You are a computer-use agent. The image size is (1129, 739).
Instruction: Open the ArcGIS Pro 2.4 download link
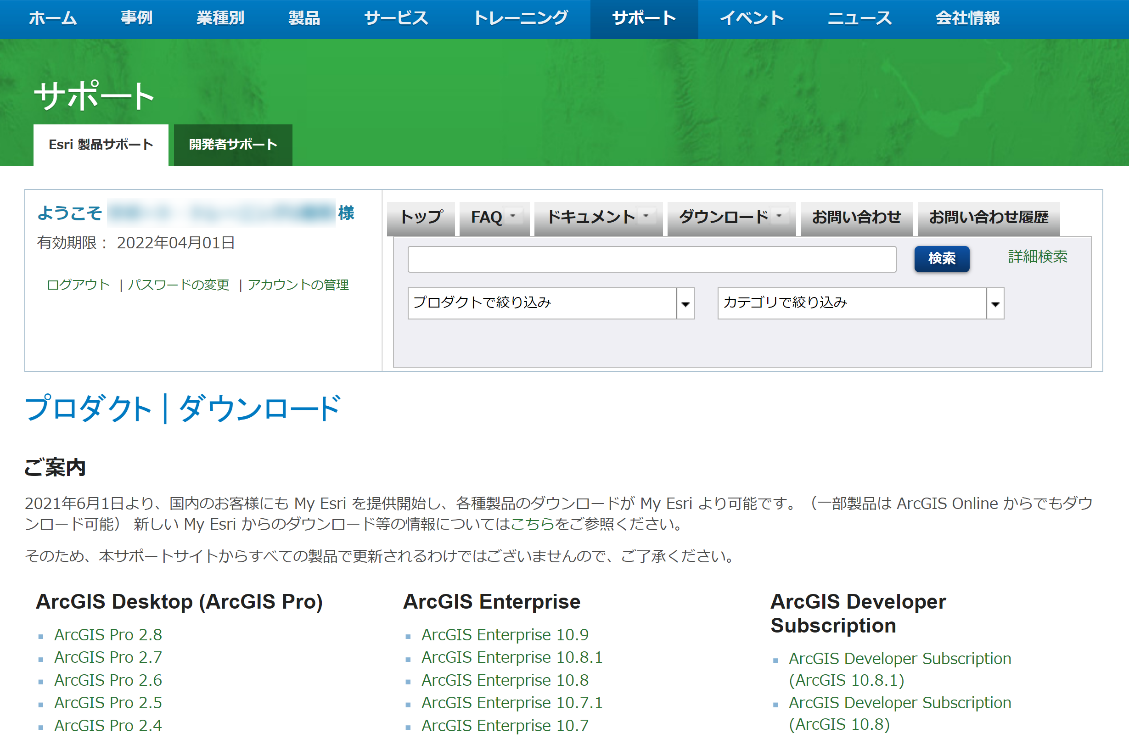click(x=108, y=726)
